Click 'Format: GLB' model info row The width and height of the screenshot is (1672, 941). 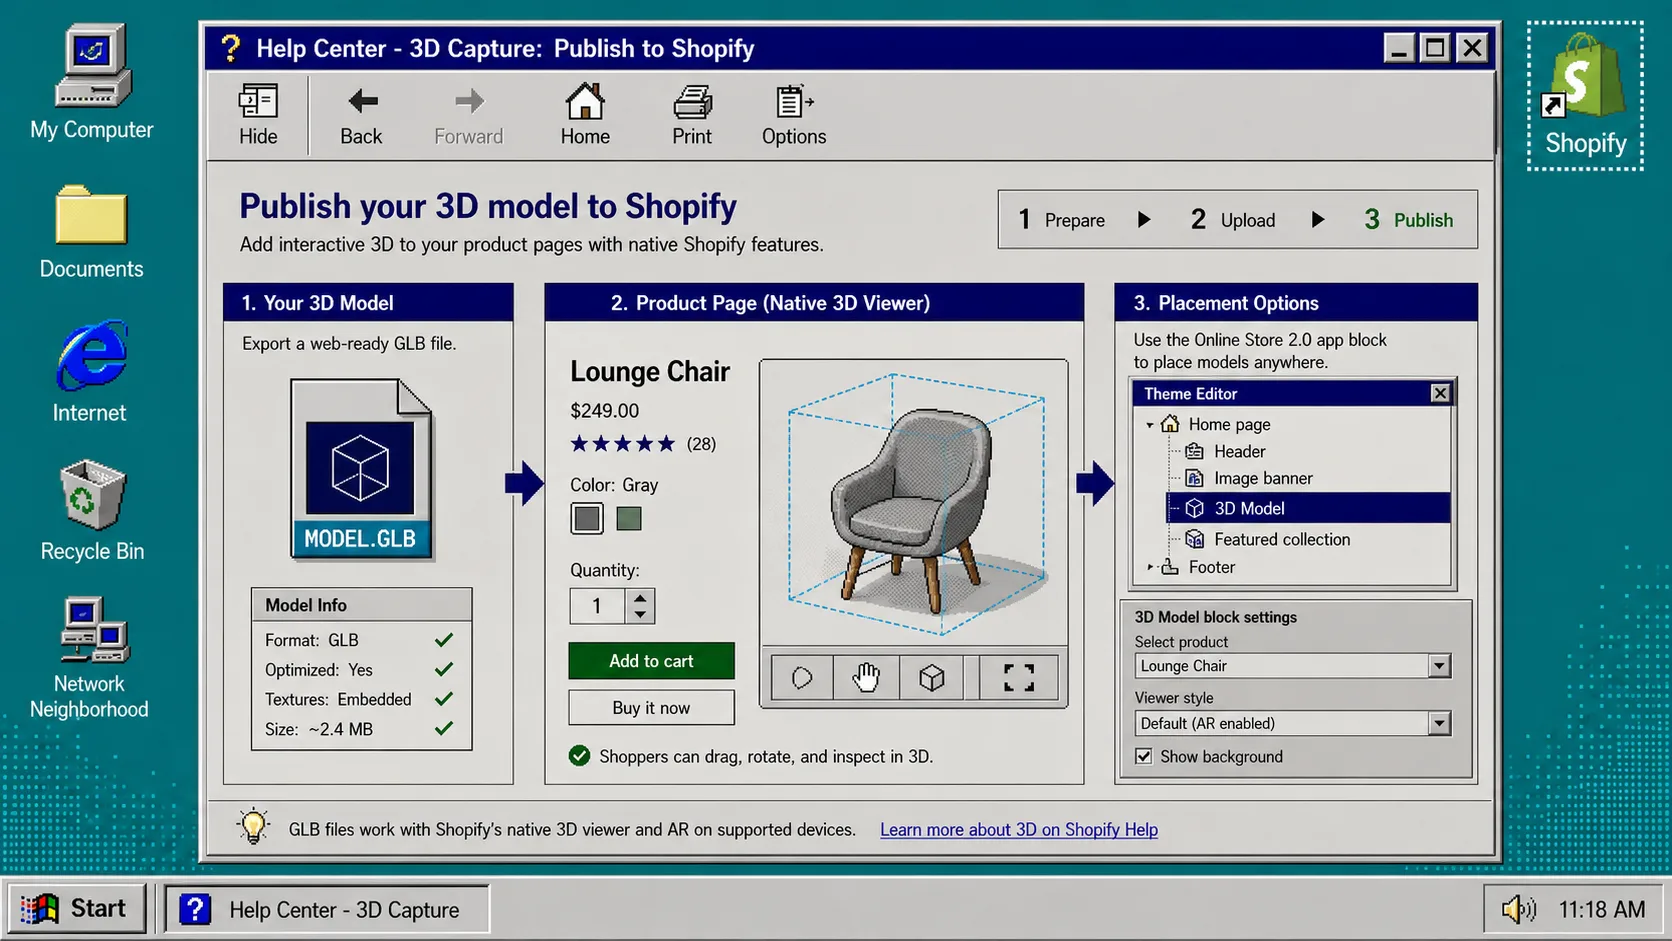coord(360,640)
